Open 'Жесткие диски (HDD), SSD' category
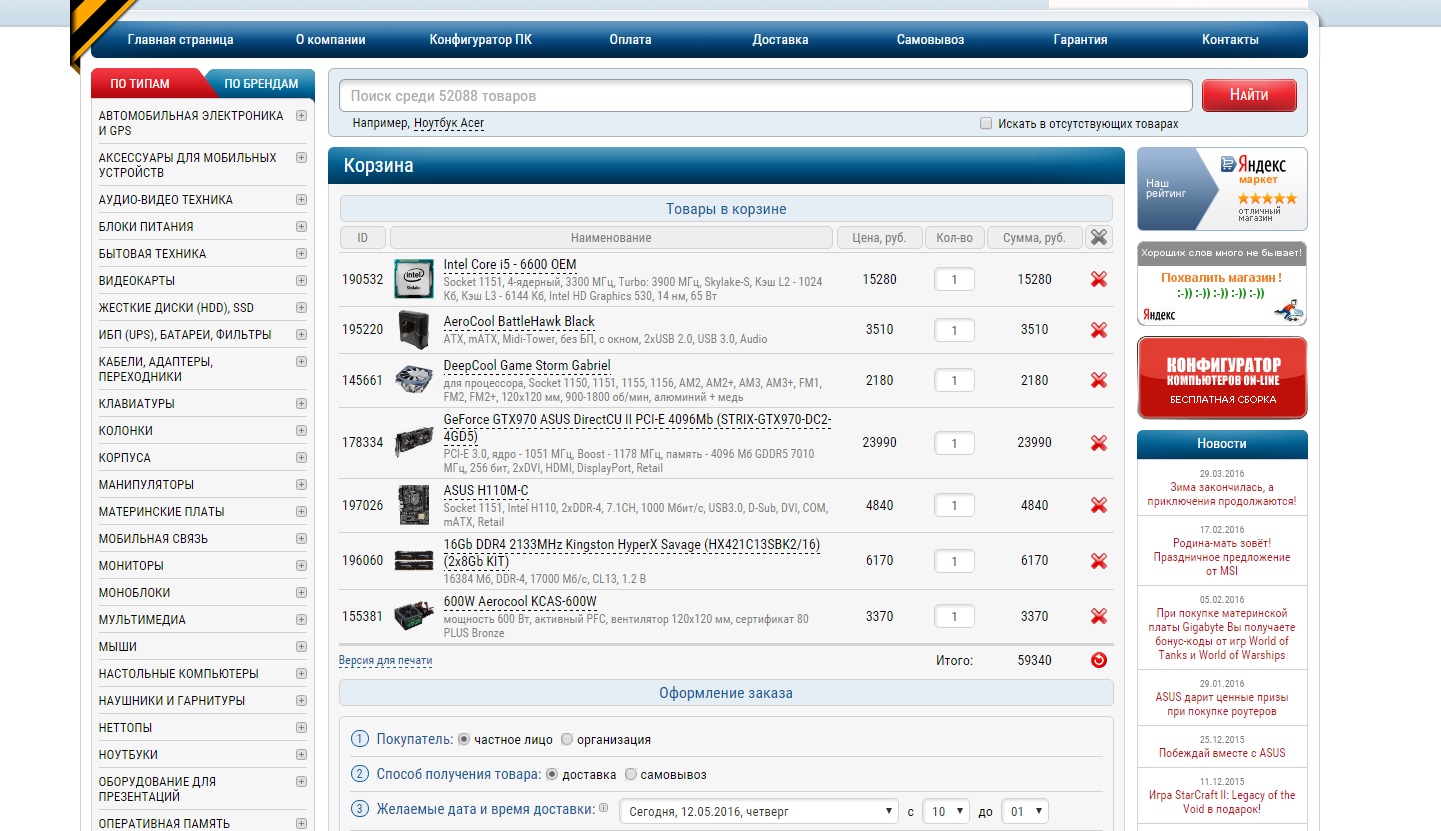 (x=176, y=308)
